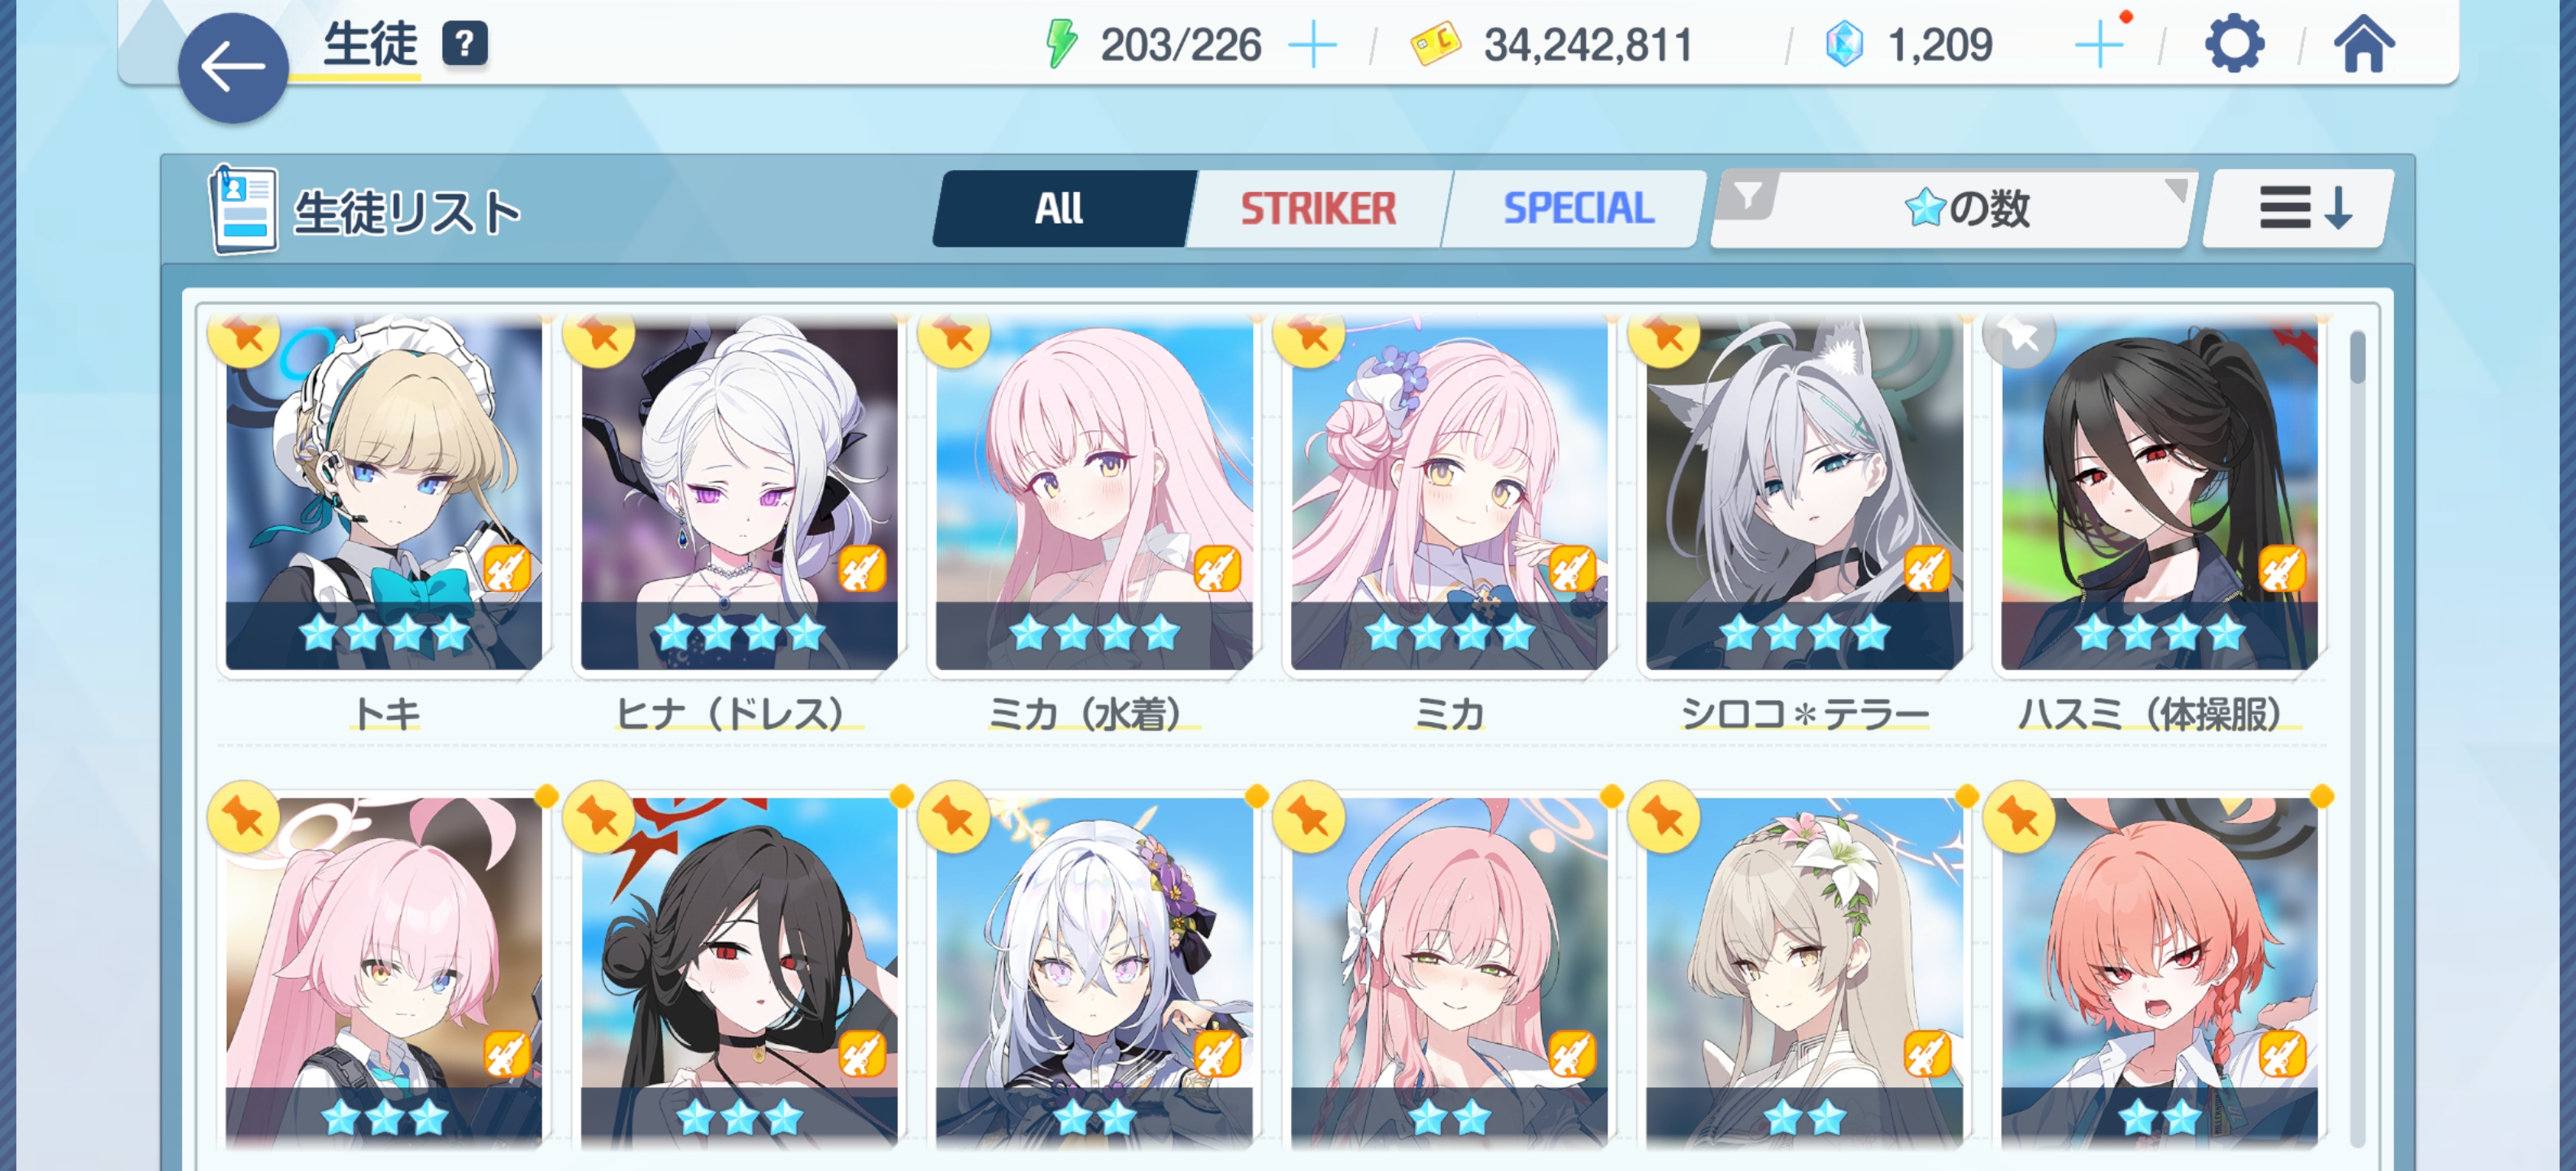Switch to the SPECIAL tab
2576x1171 pixels.
1578,209
